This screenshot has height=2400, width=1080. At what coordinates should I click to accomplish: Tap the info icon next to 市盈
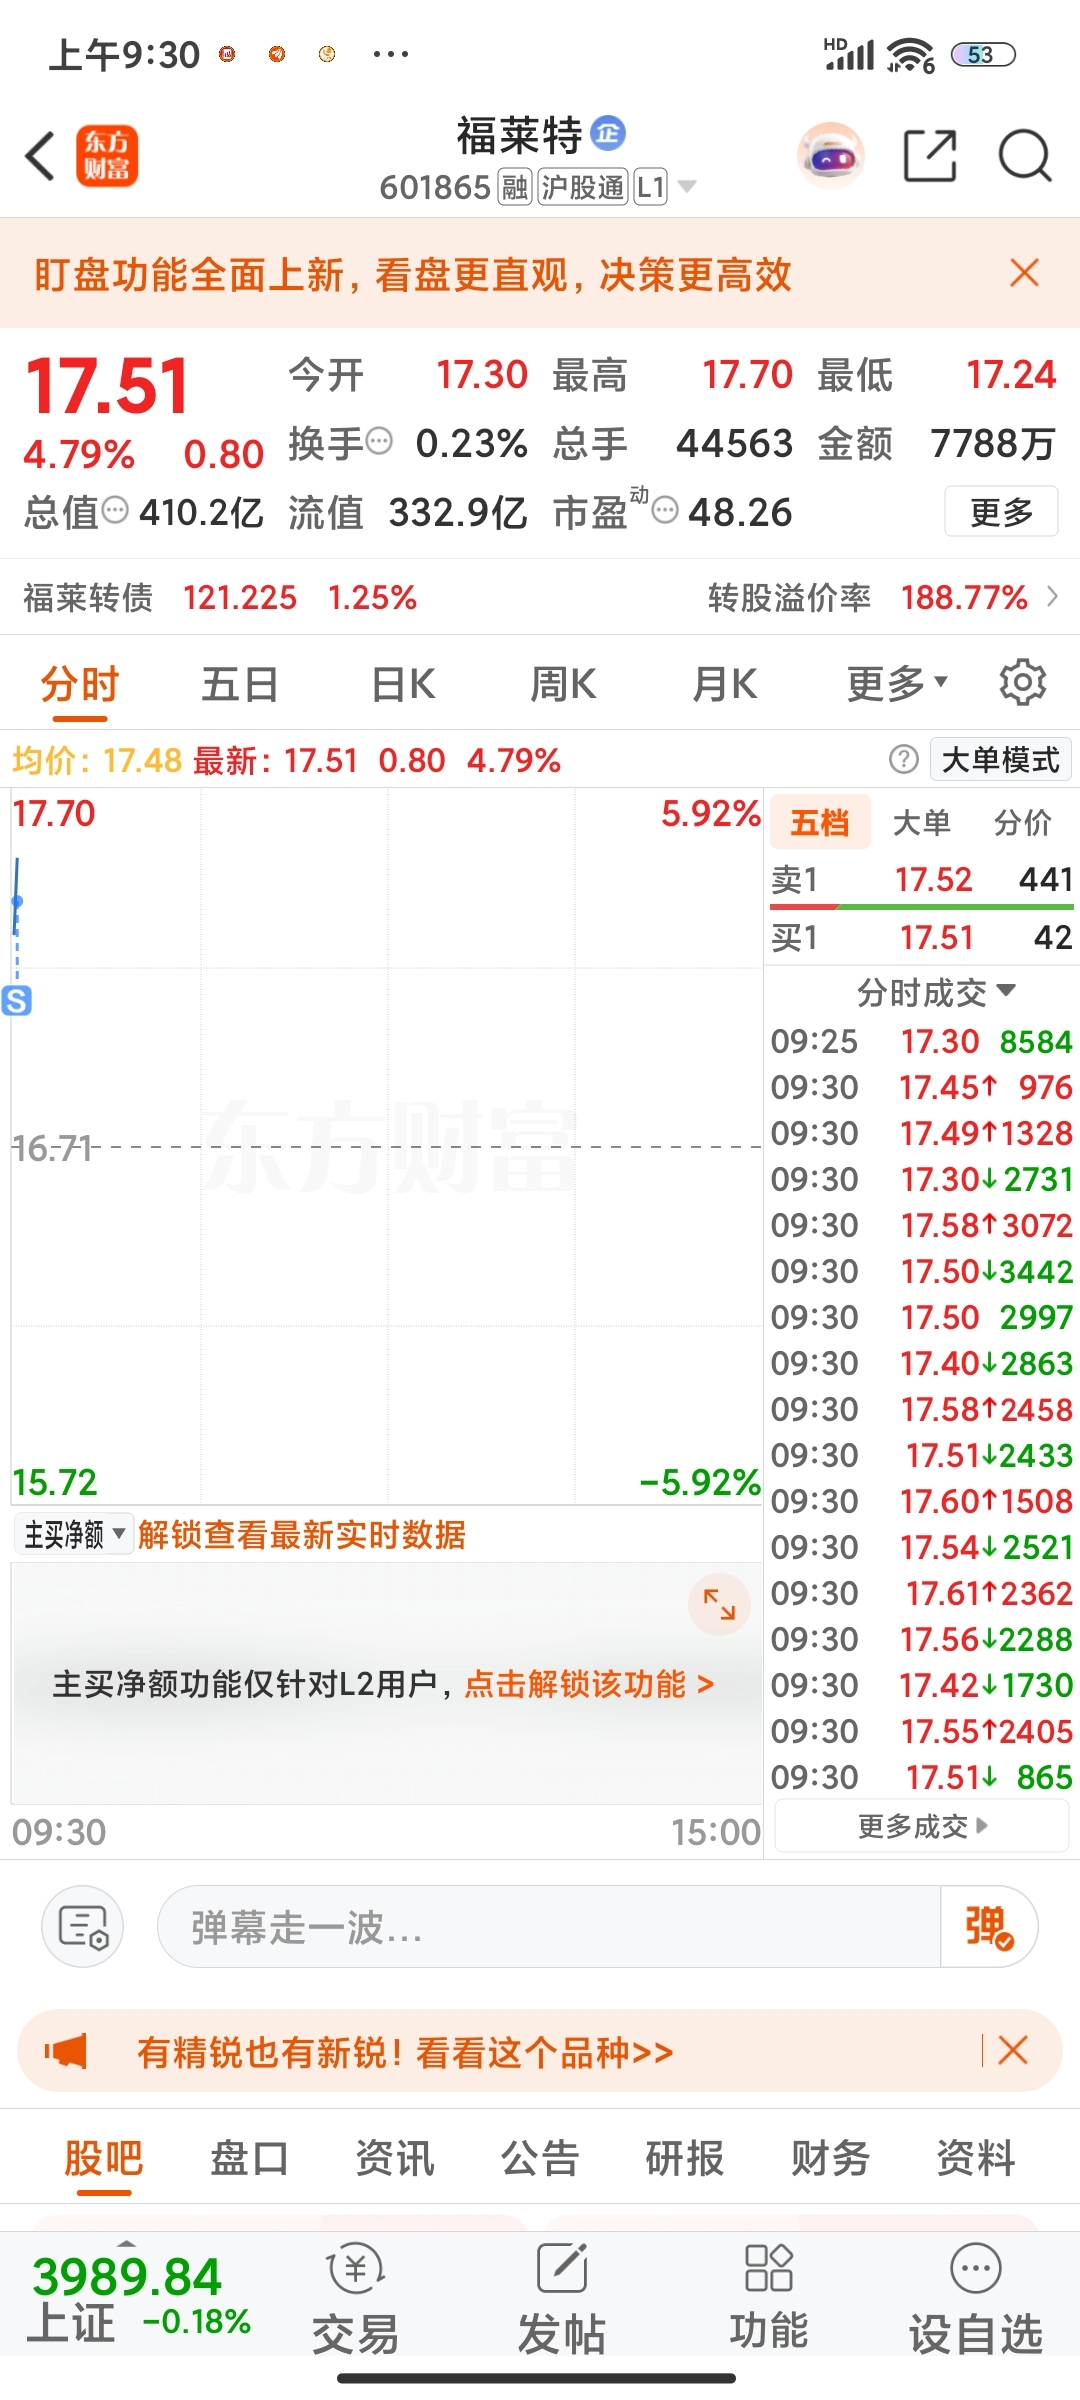pyautogui.click(x=665, y=511)
